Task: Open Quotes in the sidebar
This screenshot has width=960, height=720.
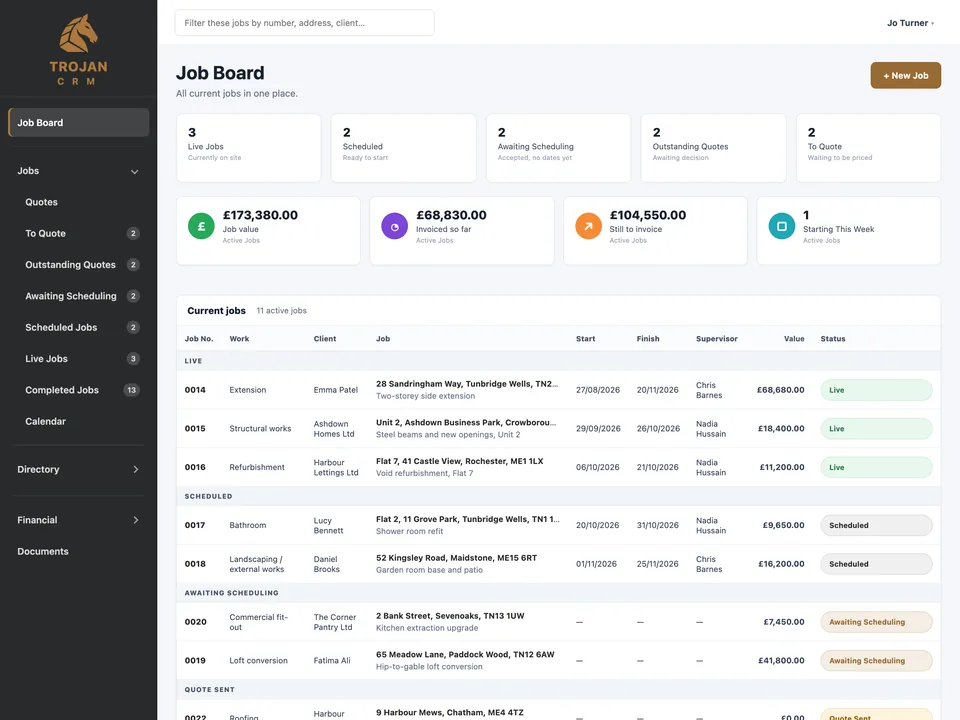Action: coord(41,202)
